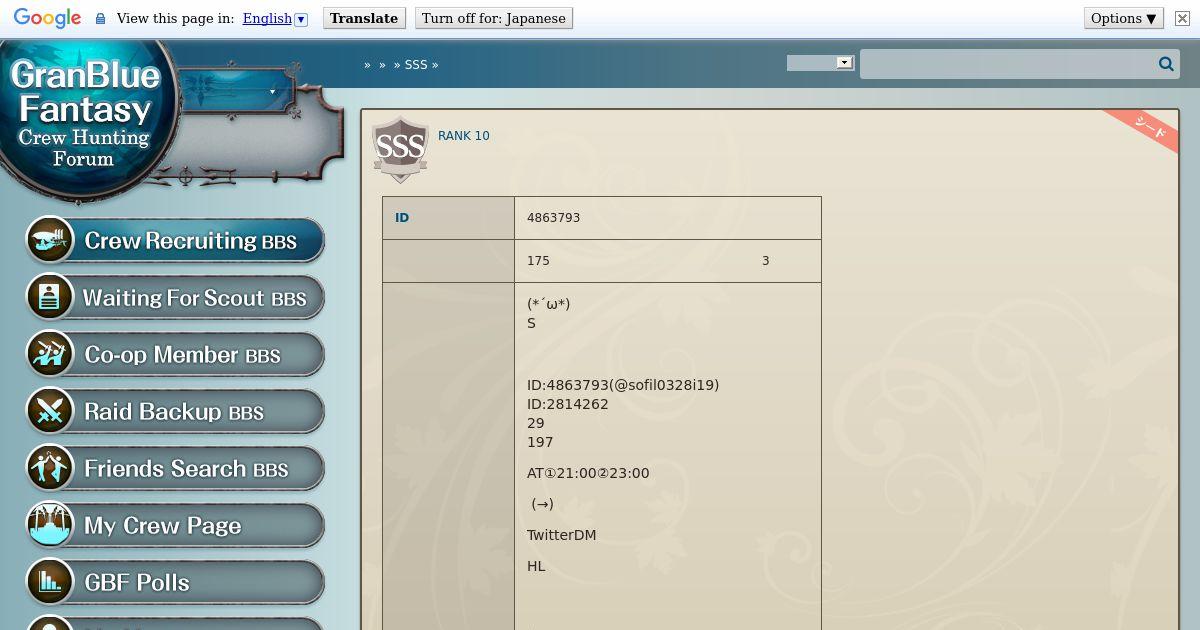Click the Friends Search people icon
The image size is (1200, 630).
pyautogui.click(x=50, y=468)
